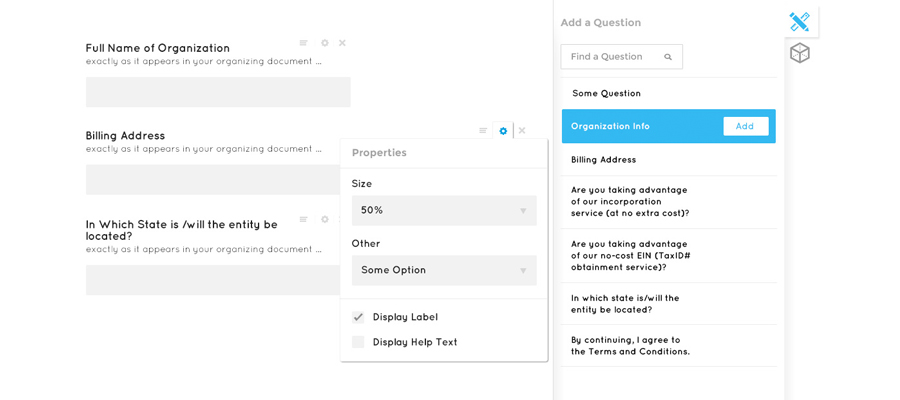Remove the Full Name of Organization question
The width and height of the screenshot is (900, 400).
tap(342, 43)
